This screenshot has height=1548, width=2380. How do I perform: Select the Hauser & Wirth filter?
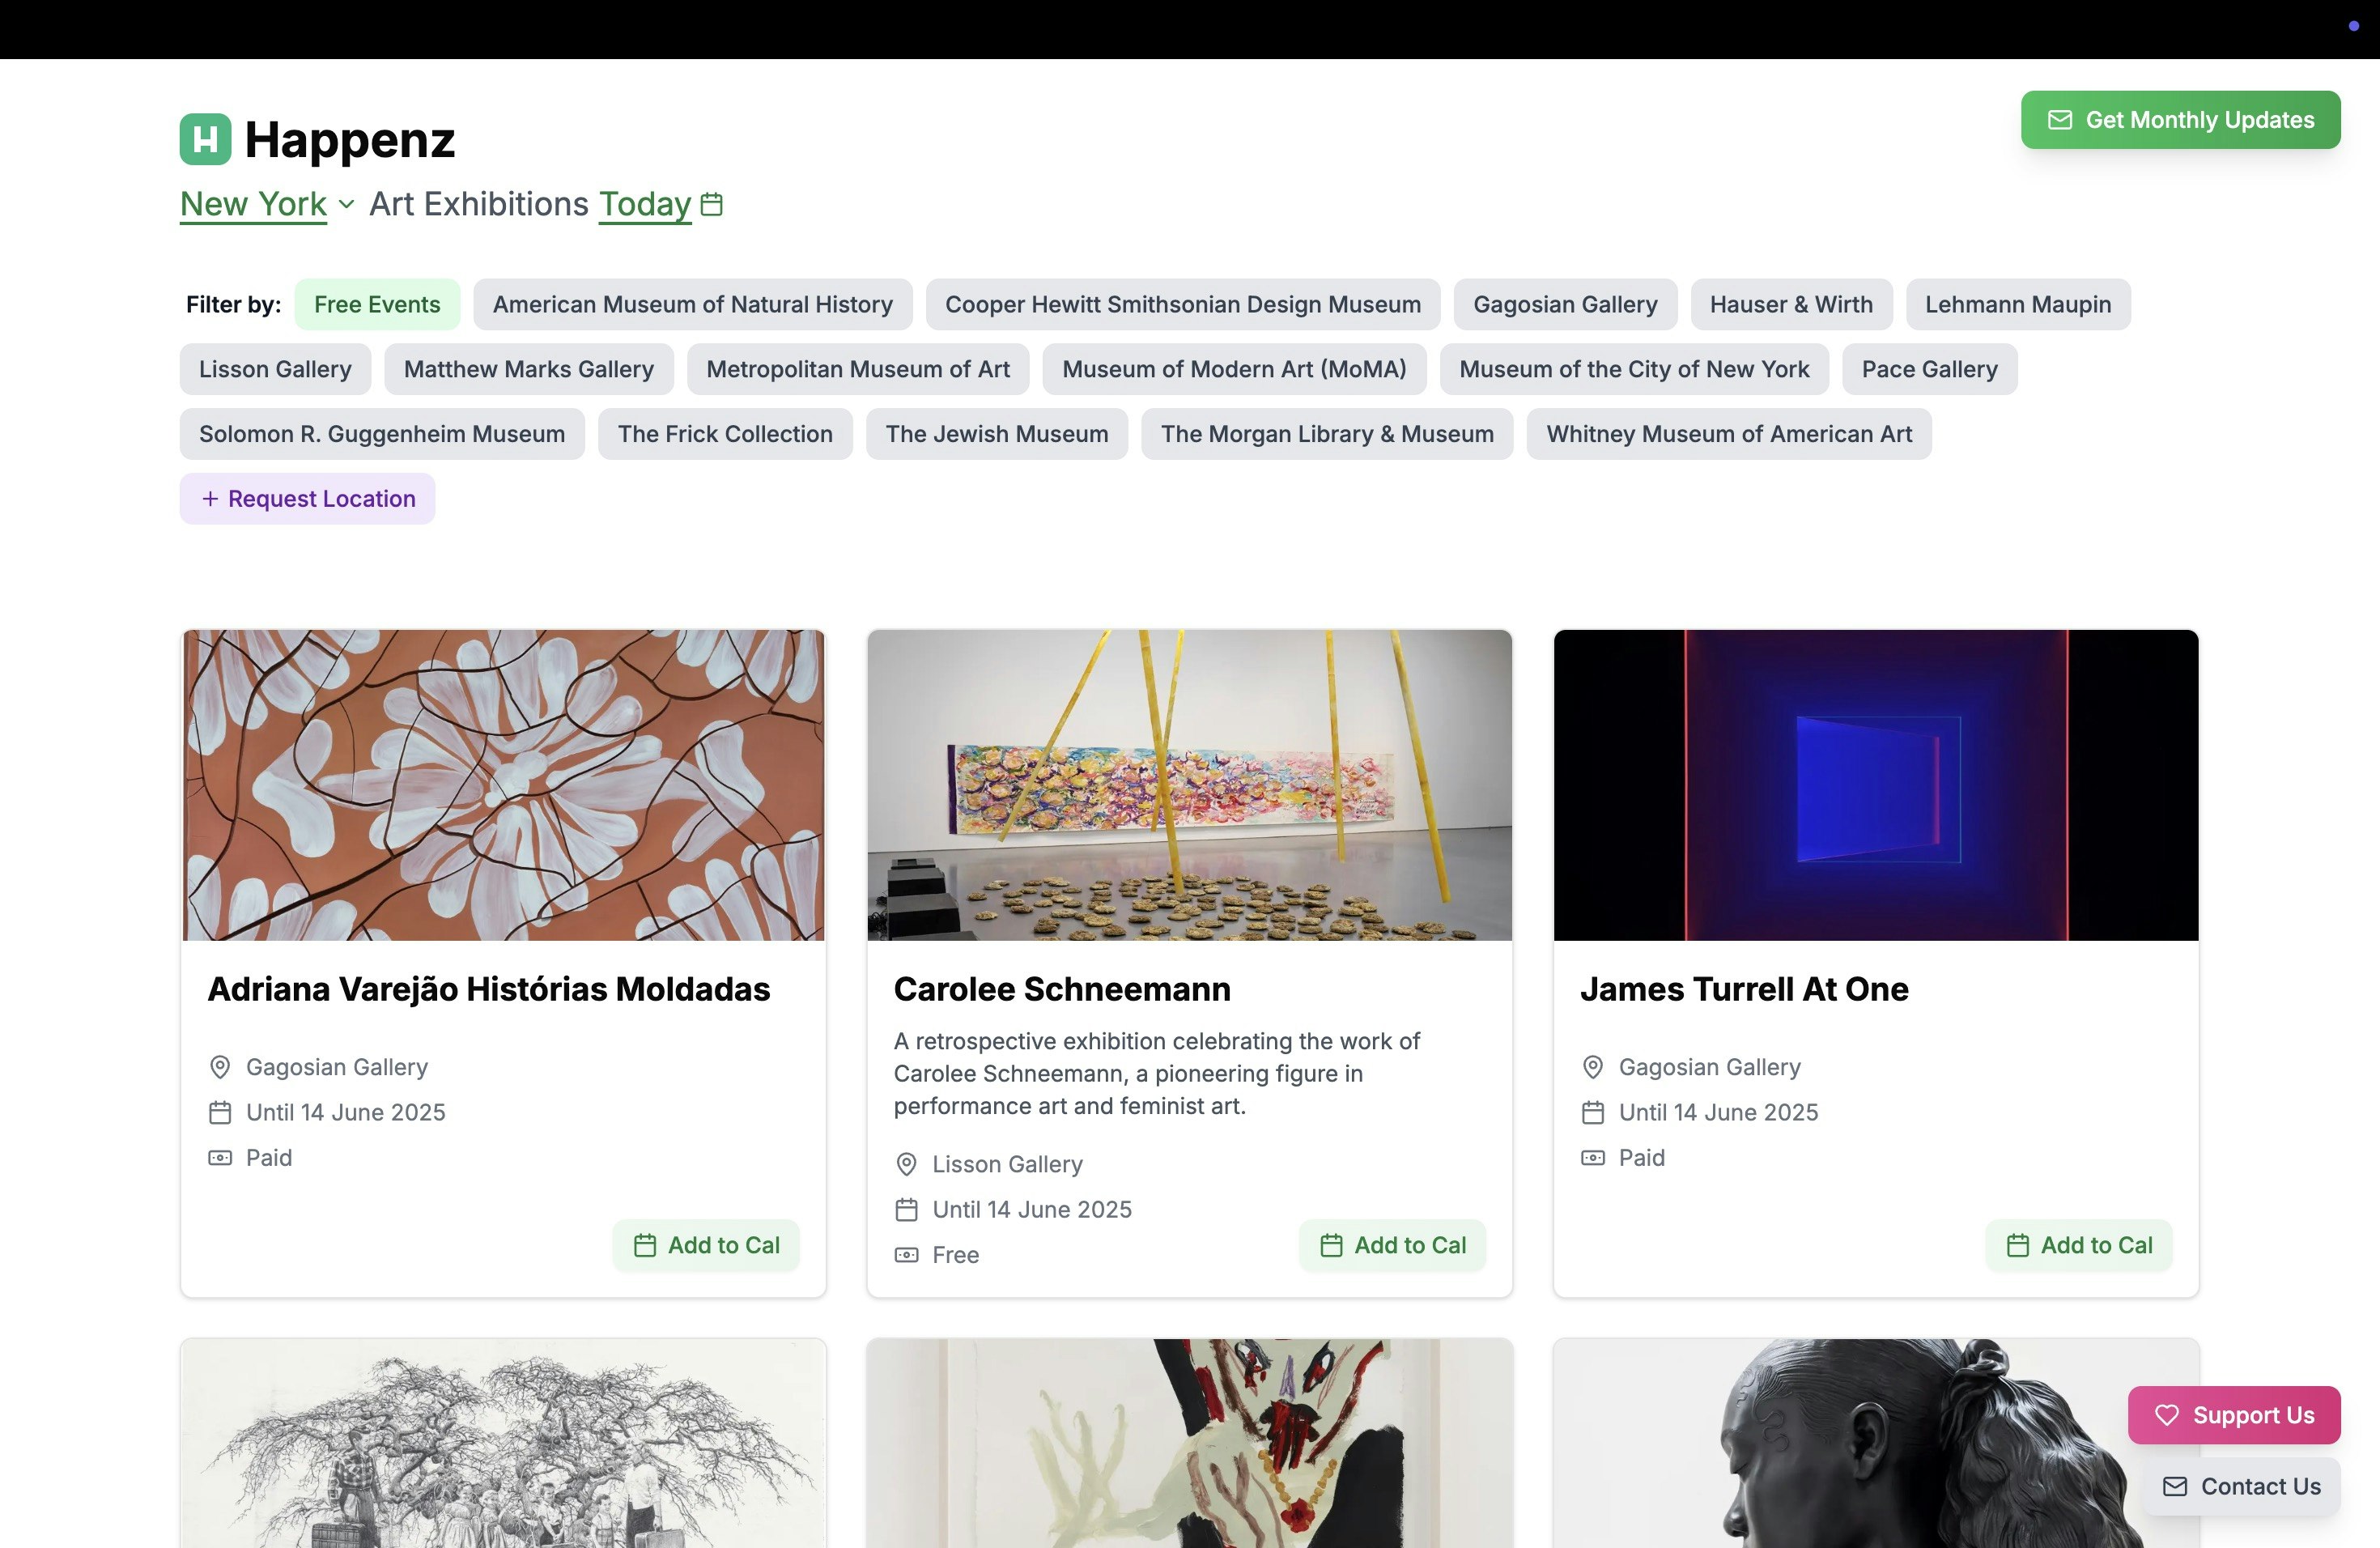[1791, 304]
